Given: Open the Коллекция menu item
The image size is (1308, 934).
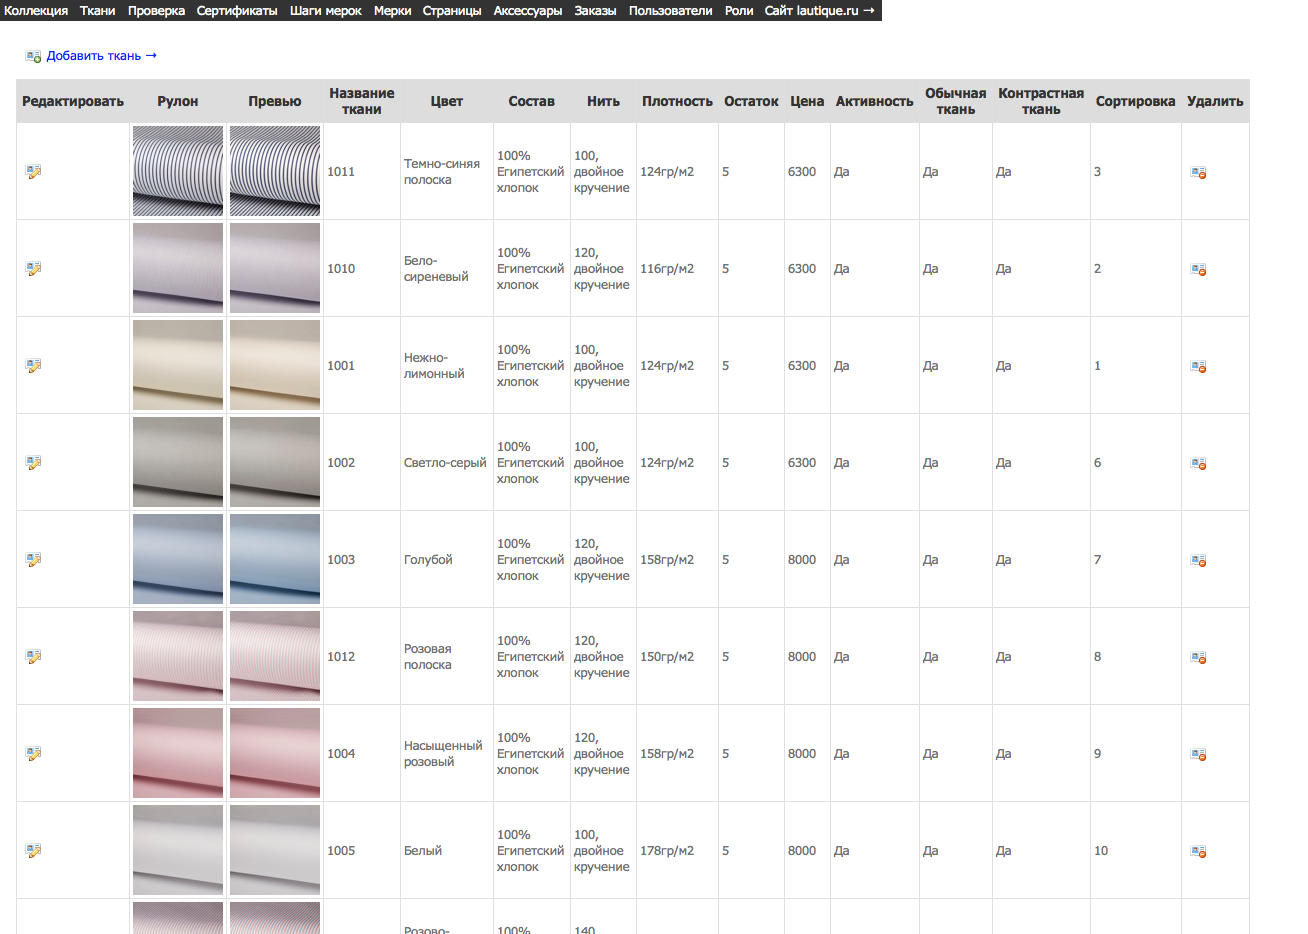Looking at the screenshot, I should [36, 10].
